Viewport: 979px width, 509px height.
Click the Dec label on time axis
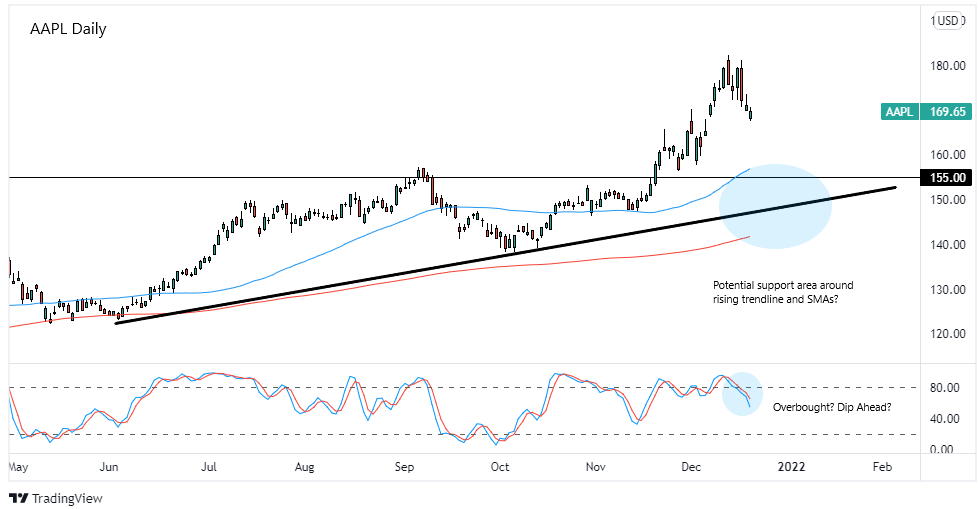click(691, 467)
